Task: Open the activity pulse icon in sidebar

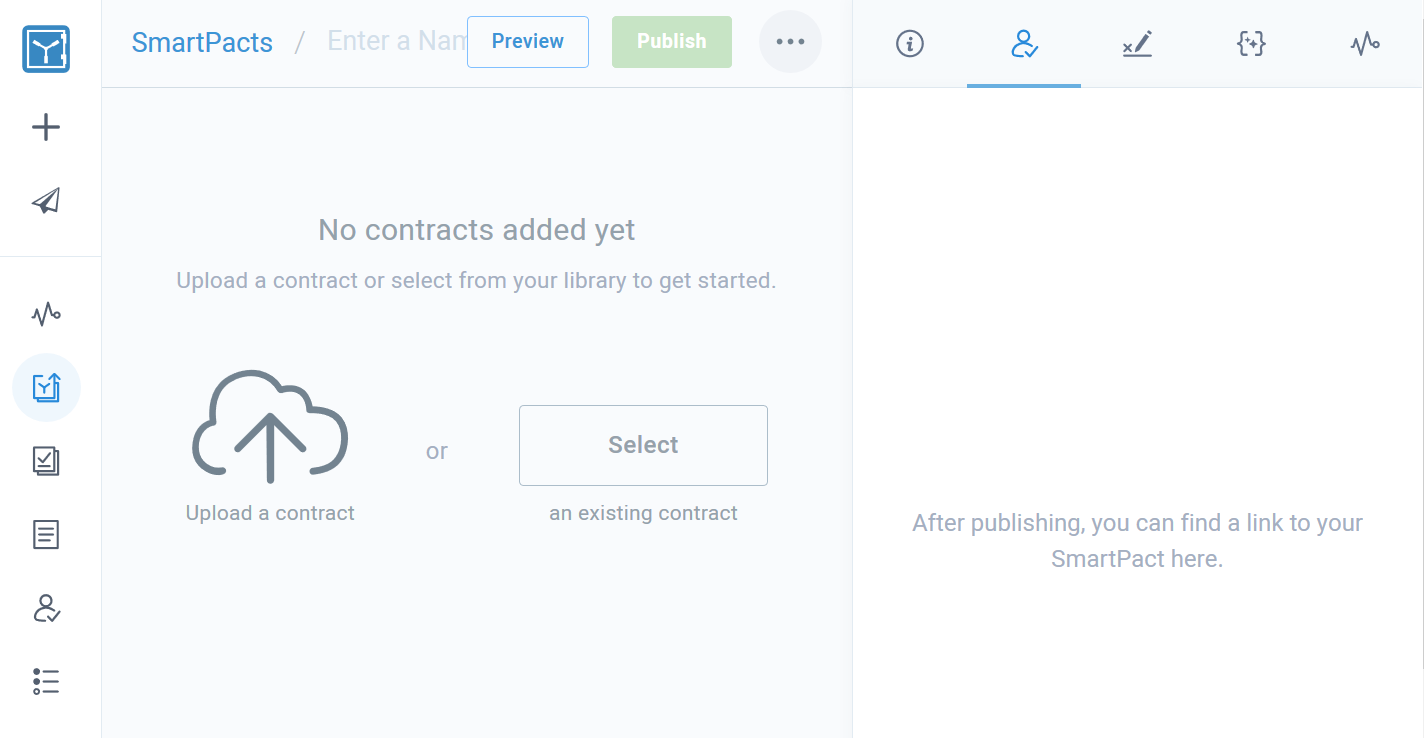Action: tap(46, 315)
